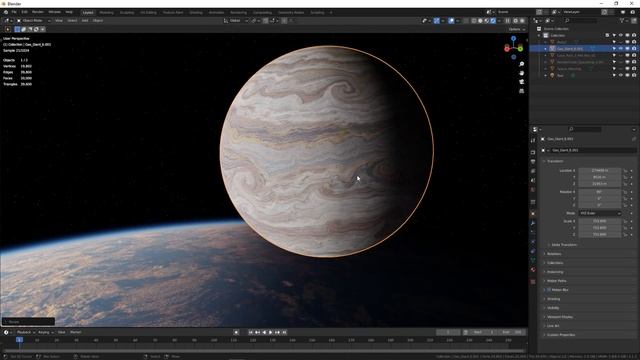Open the viewport View menu

(59, 20)
